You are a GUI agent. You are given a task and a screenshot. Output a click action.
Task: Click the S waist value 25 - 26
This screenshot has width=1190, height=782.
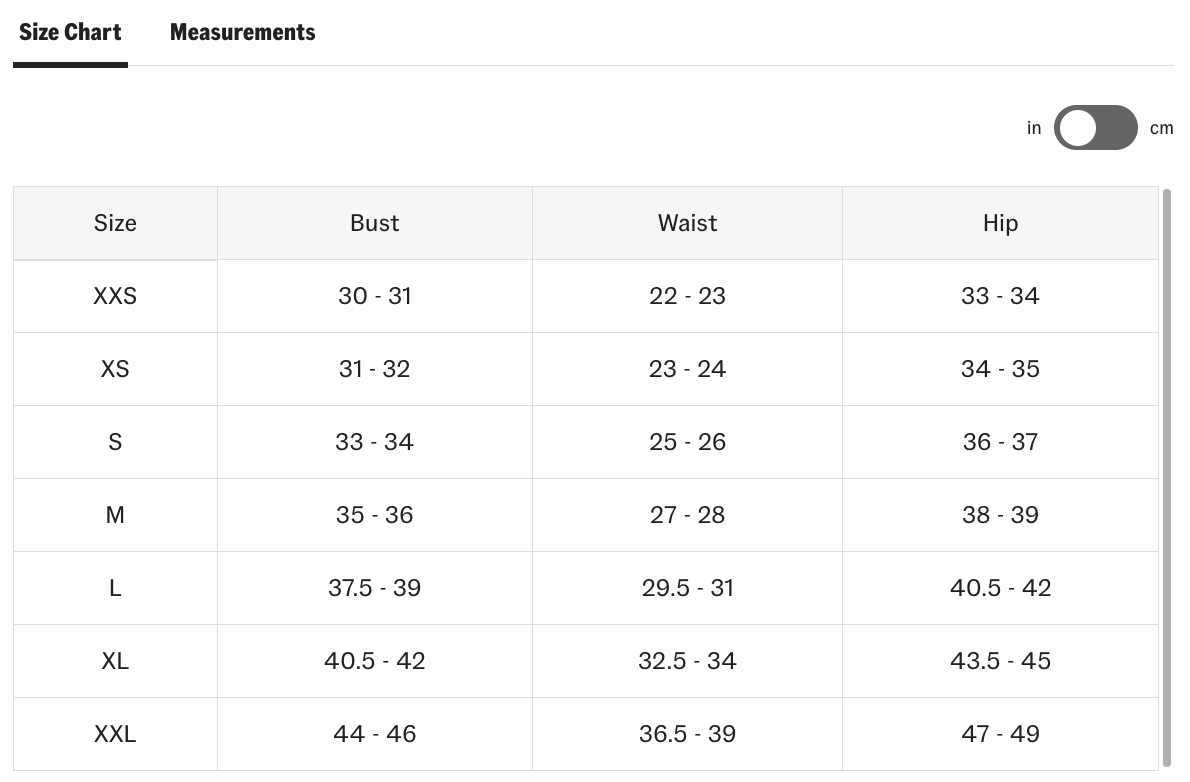coord(687,442)
